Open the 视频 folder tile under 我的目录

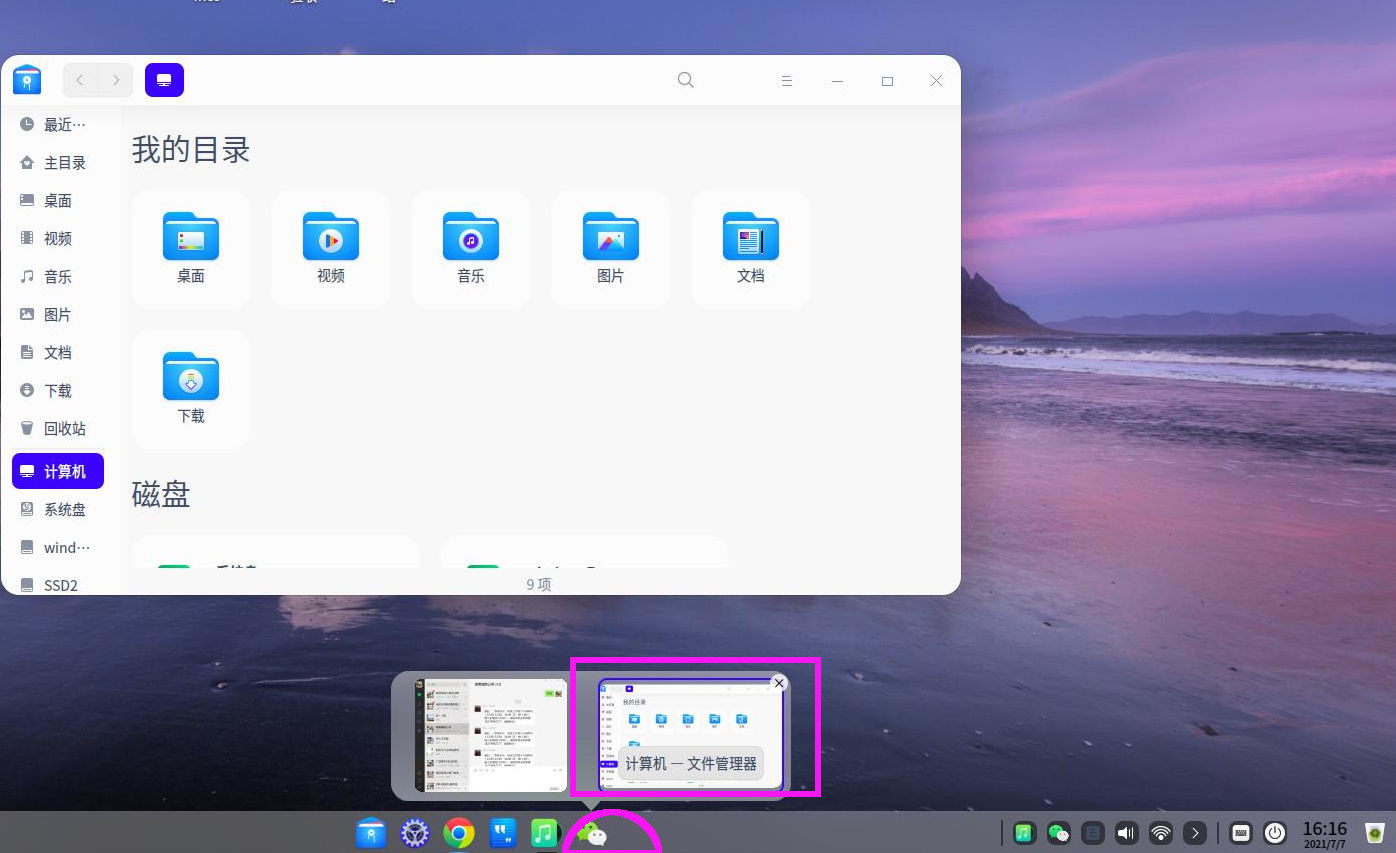[331, 249]
